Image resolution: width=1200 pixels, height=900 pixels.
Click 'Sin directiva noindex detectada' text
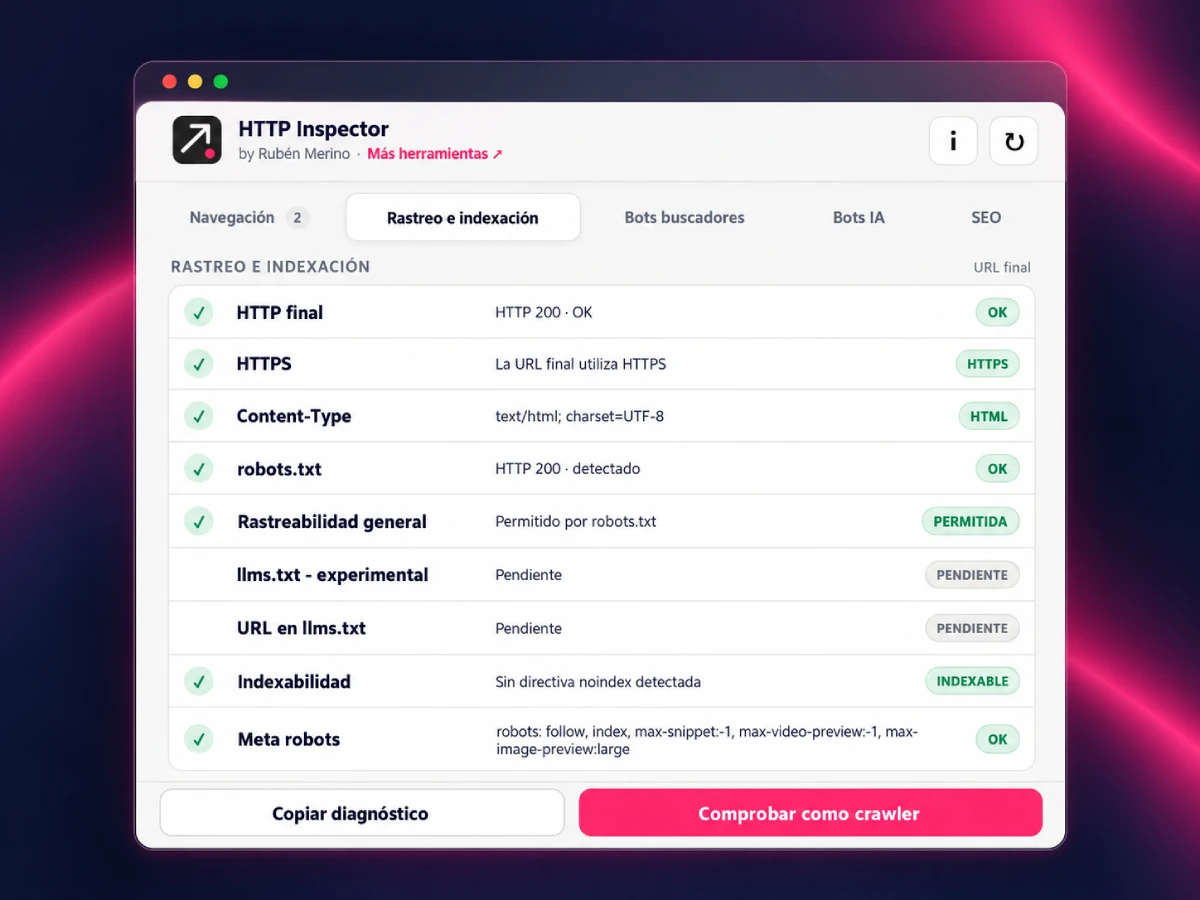[x=598, y=682]
